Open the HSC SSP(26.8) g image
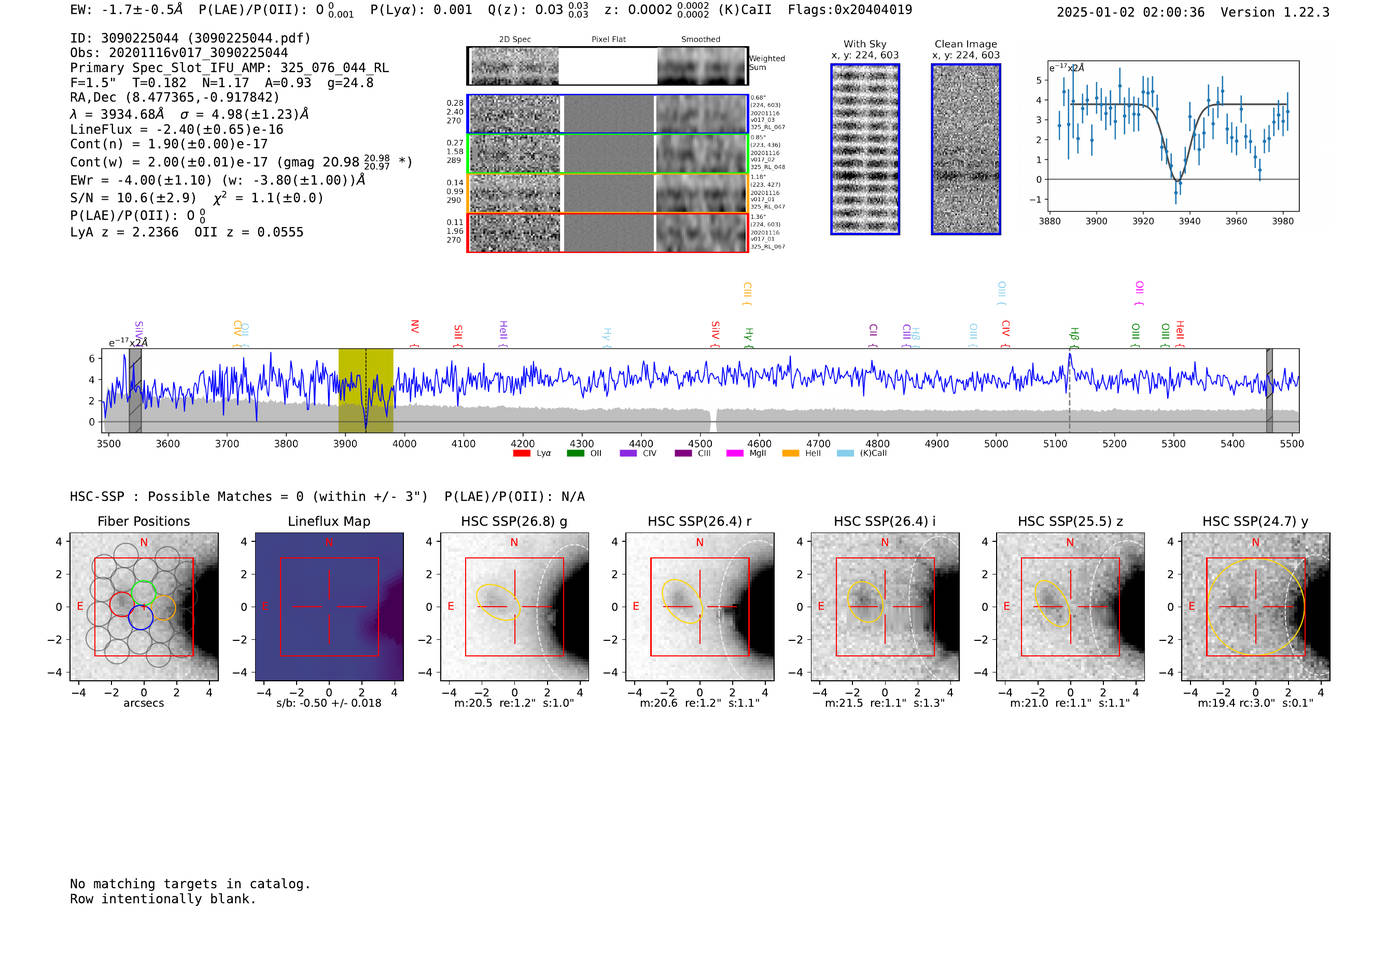The height and width of the screenshot is (953, 1400). [514, 607]
